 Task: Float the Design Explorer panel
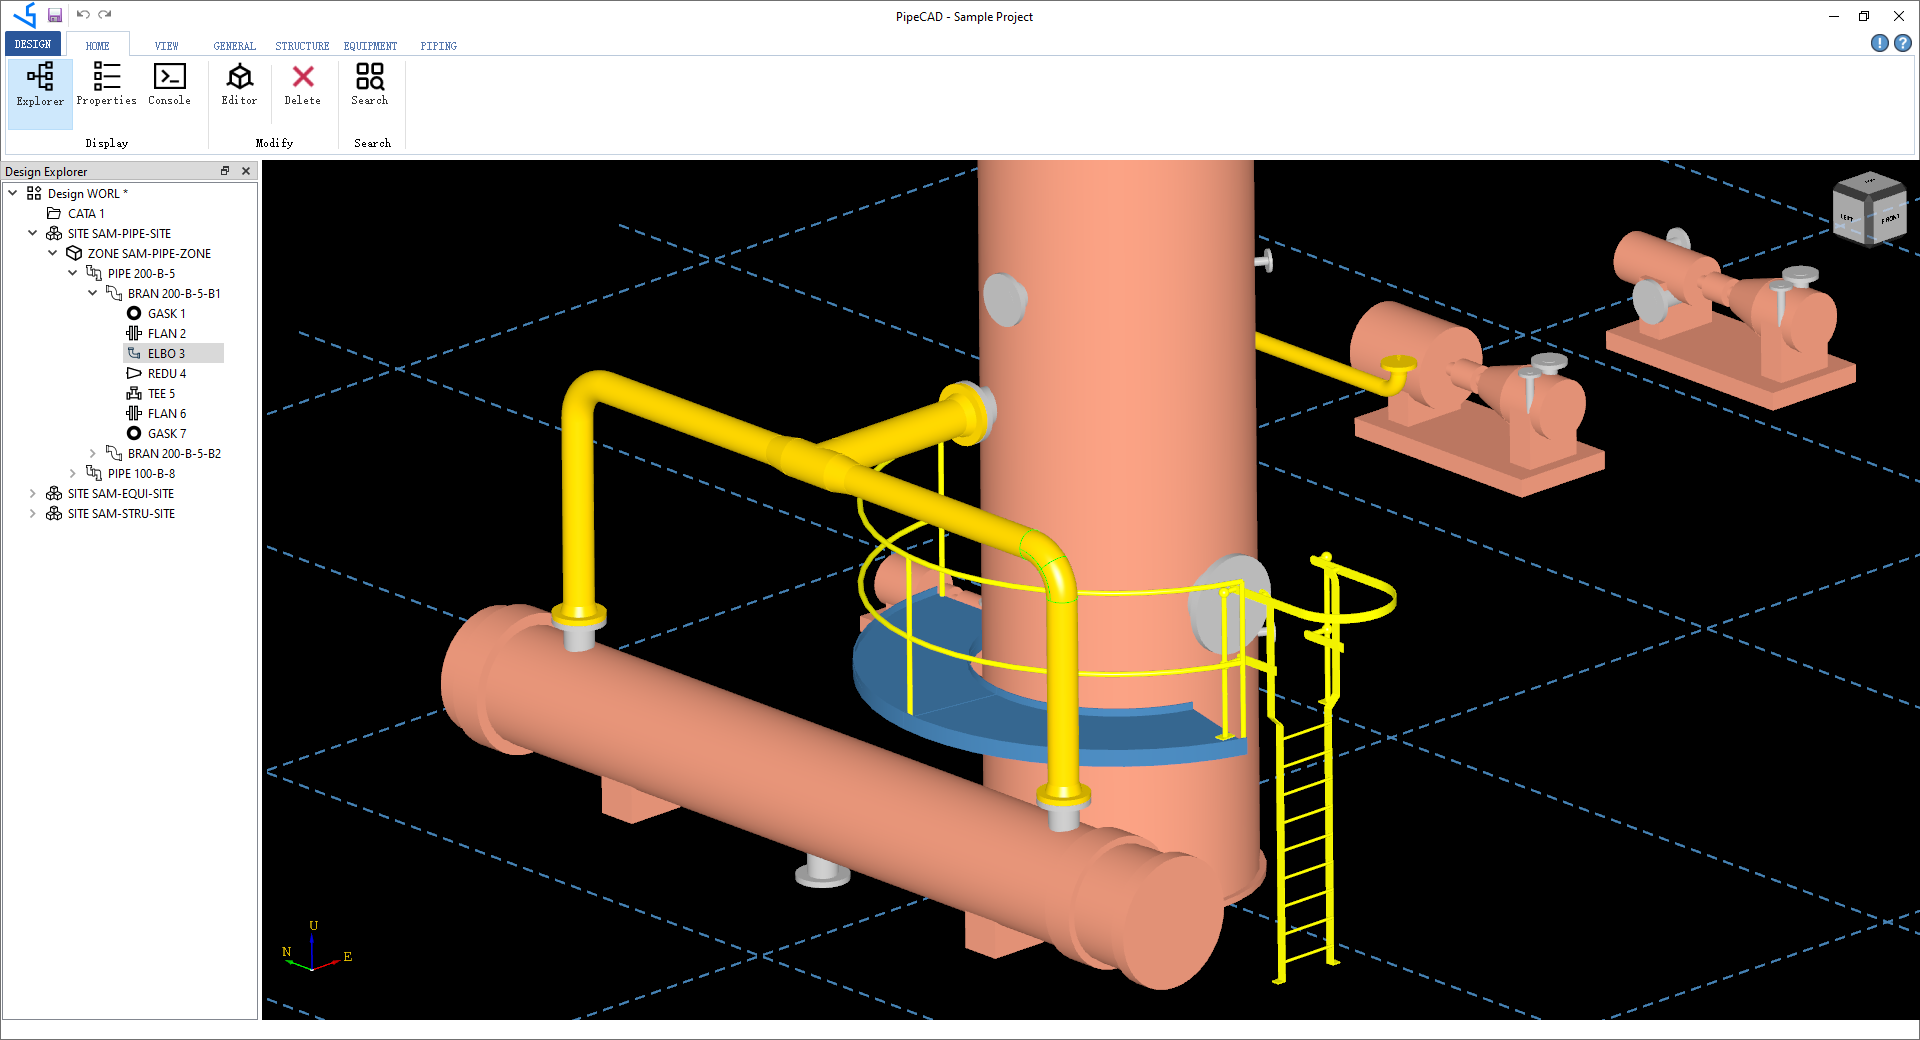point(225,171)
